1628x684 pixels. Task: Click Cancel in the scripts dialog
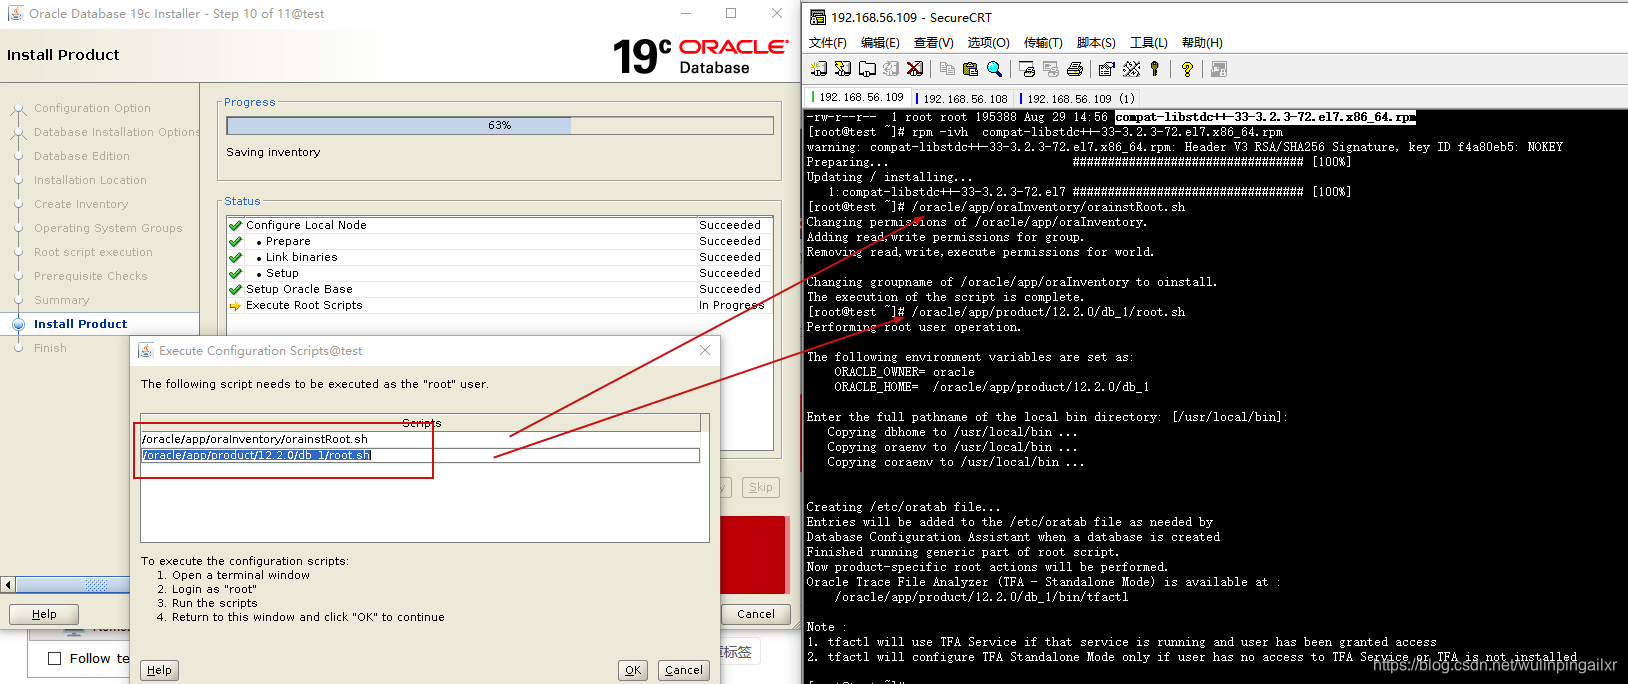coord(684,670)
